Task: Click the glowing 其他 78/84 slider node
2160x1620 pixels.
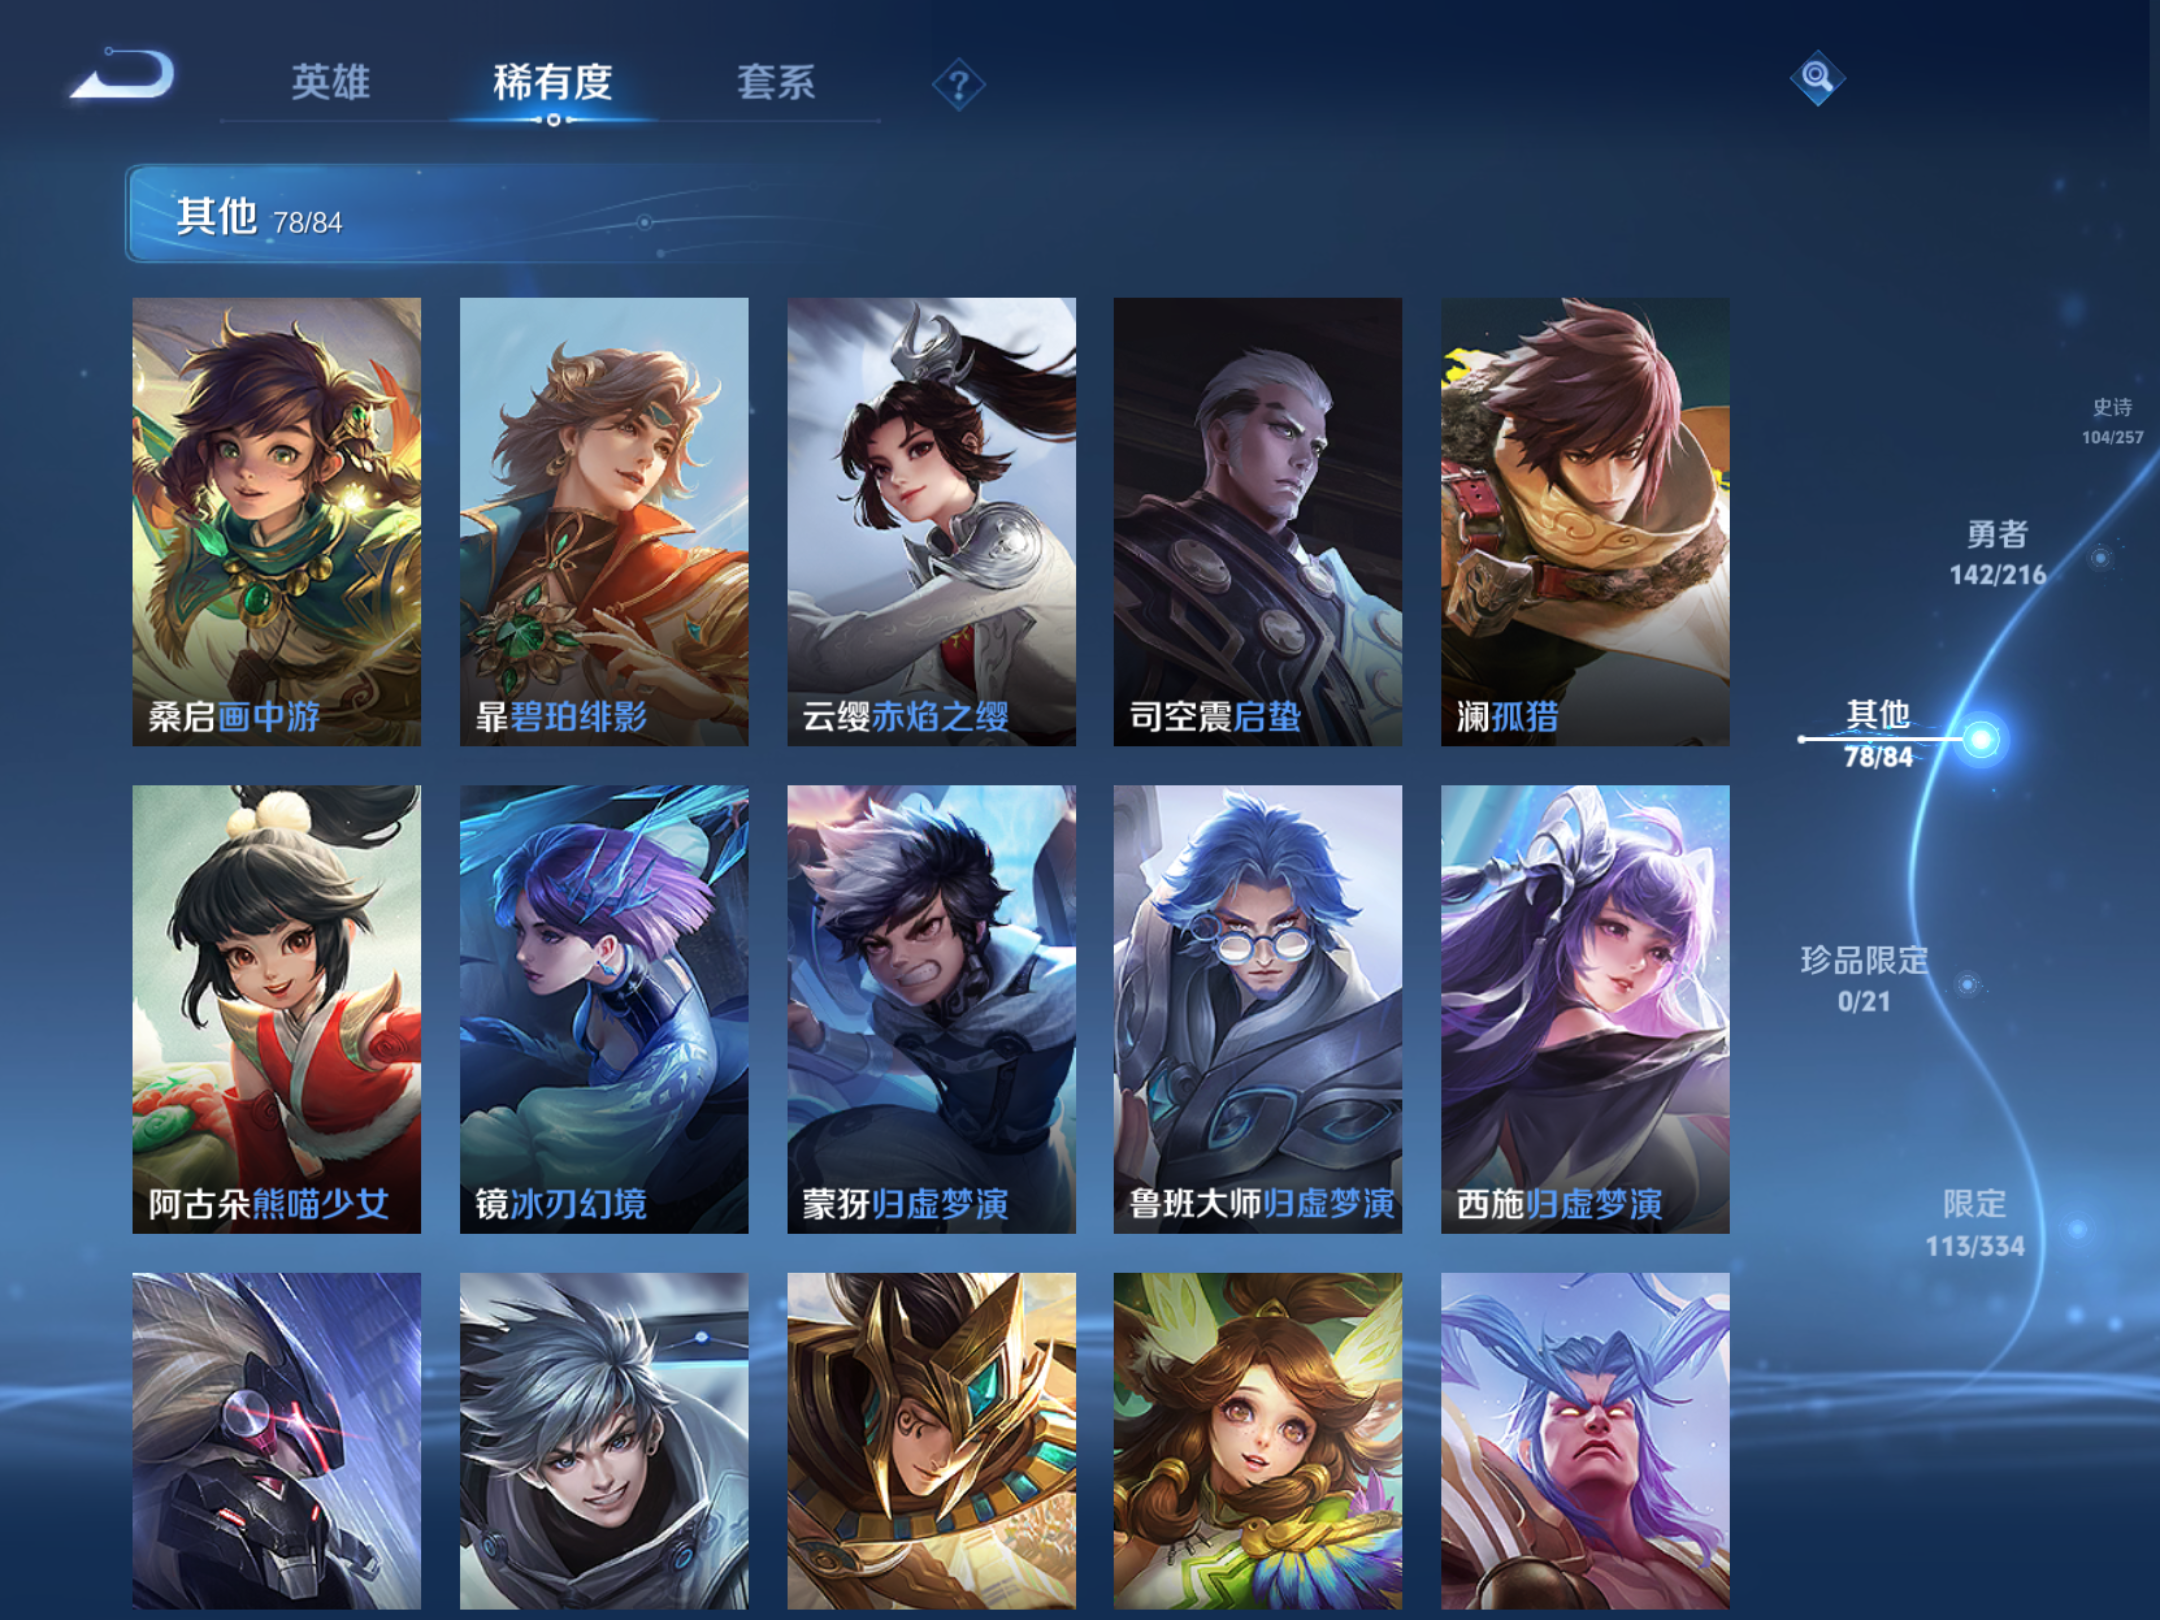Action: tap(1981, 739)
